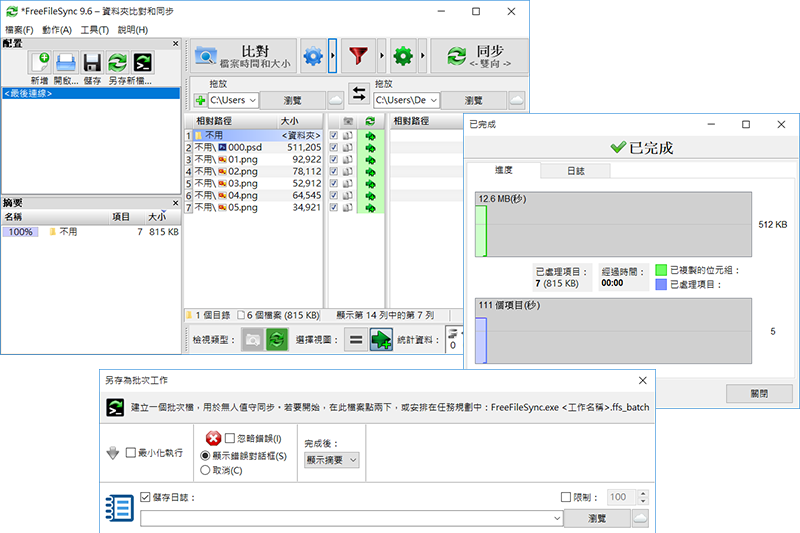The height and width of the screenshot is (533, 800).
Task: Click the 另存新檔 green sync icon
Action: pyautogui.click(x=117, y=63)
